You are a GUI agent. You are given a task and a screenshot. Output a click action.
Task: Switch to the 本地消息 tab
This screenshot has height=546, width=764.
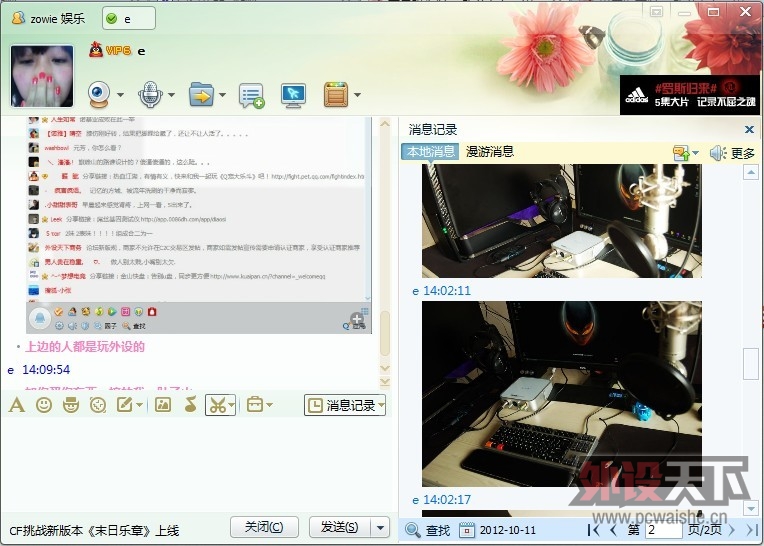[x=431, y=151]
